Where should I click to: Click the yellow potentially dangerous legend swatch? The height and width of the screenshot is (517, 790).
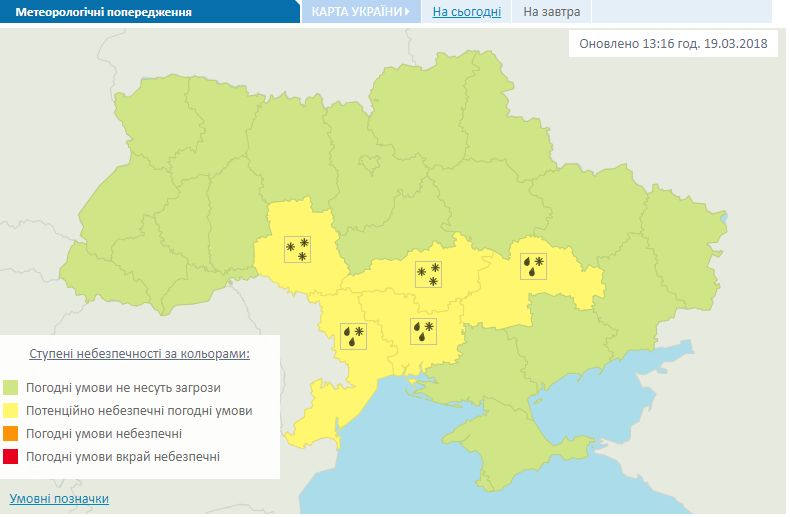tap(11, 411)
